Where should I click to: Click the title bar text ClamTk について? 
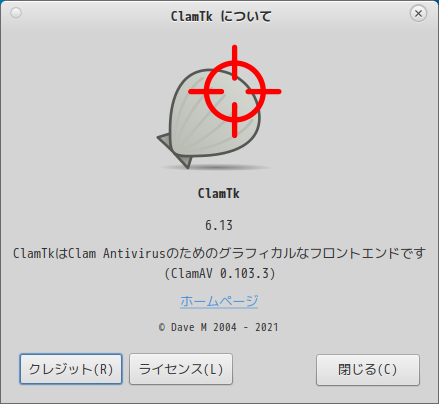click(221, 16)
